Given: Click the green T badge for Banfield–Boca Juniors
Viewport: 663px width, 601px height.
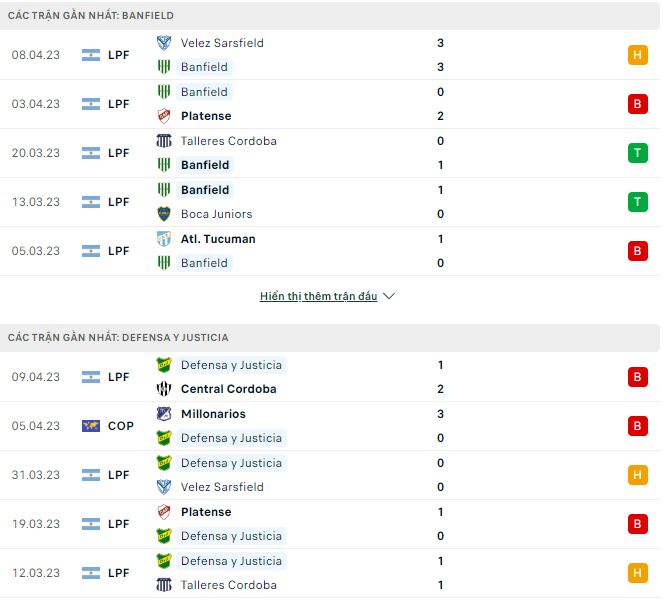Looking at the screenshot, I should coord(638,202).
